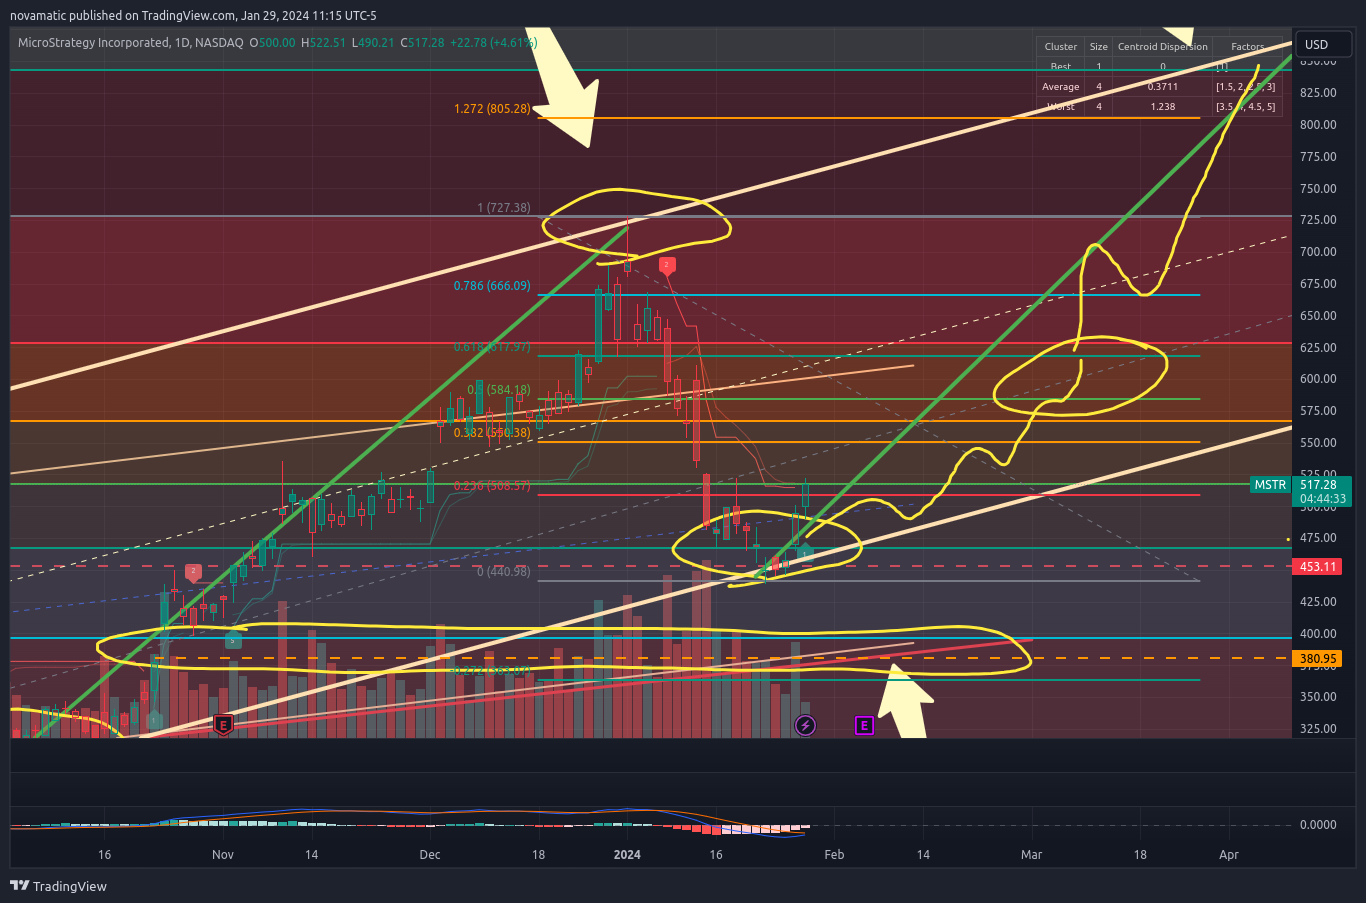Select the 0.618 (617.97) Fibonacci label
This screenshot has width=1366, height=903.
tap(492, 347)
